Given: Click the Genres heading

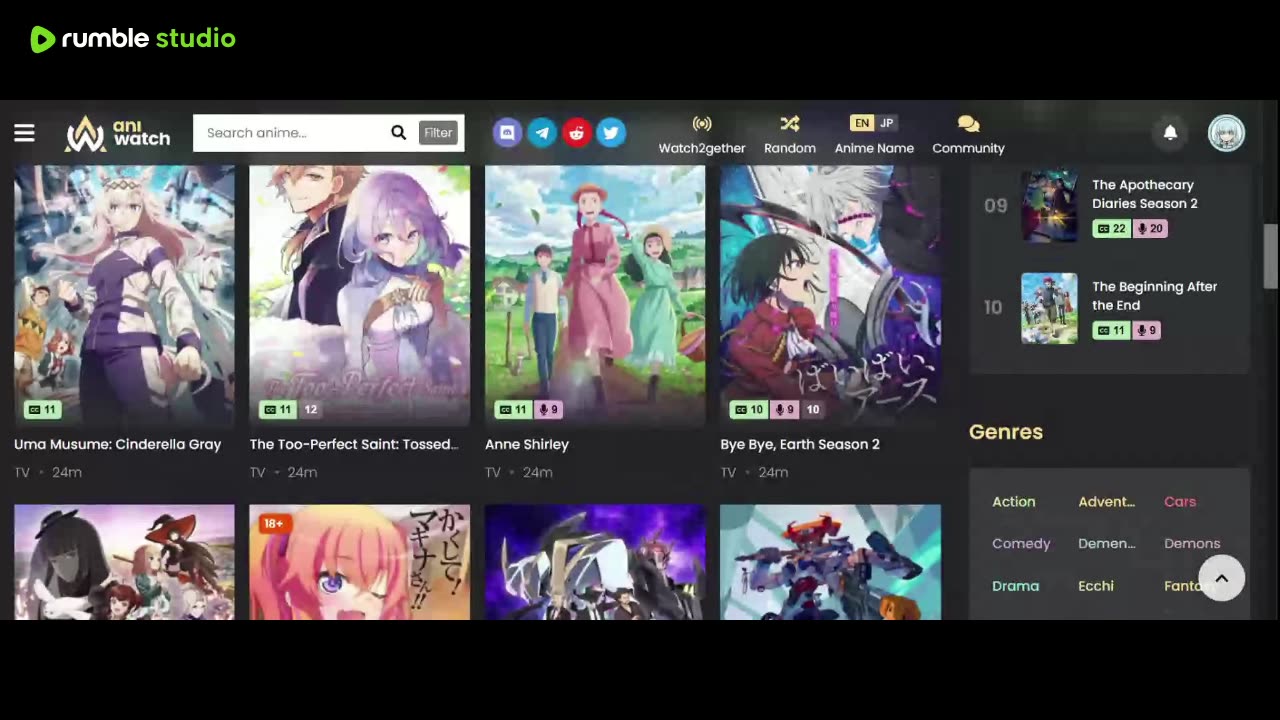Looking at the screenshot, I should [1006, 432].
